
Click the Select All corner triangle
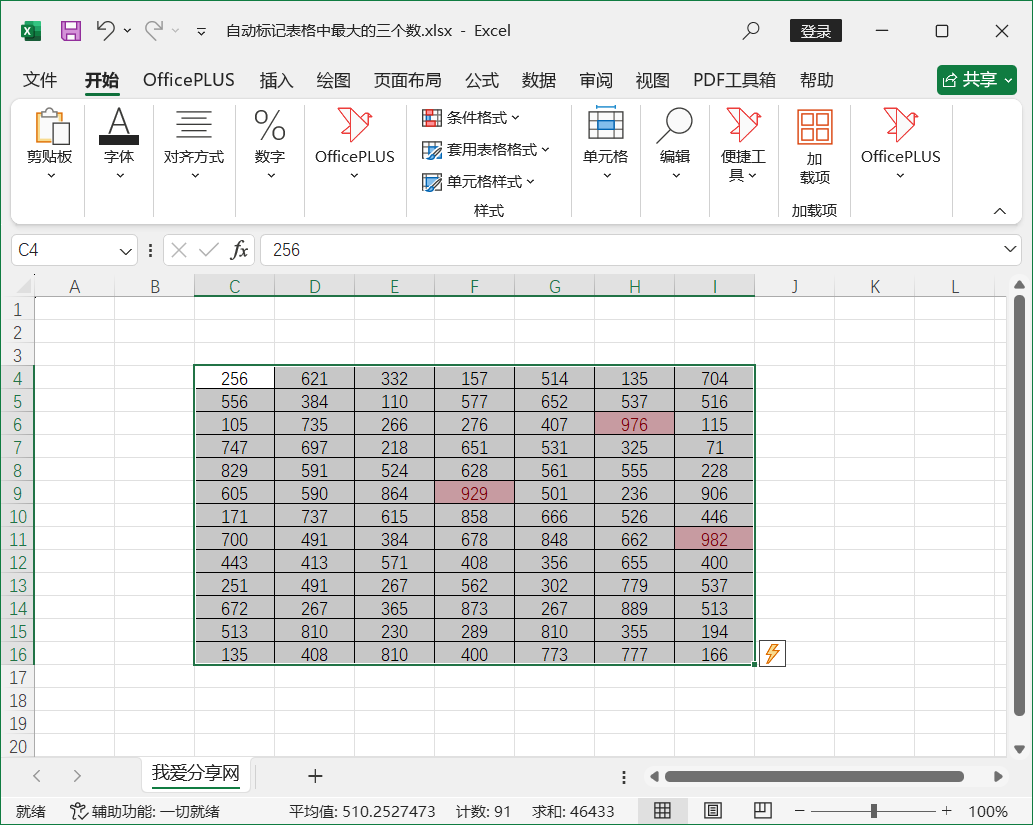click(x=22, y=286)
